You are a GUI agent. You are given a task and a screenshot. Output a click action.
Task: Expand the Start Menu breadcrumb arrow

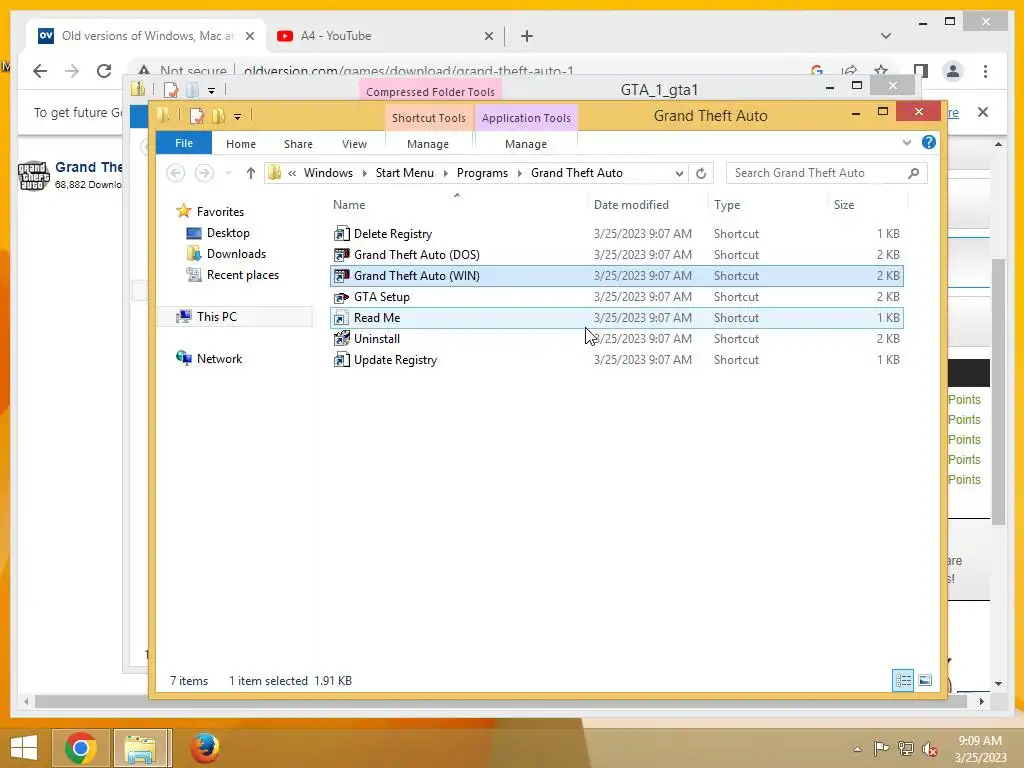pyautogui.click(x=445, y=173)
